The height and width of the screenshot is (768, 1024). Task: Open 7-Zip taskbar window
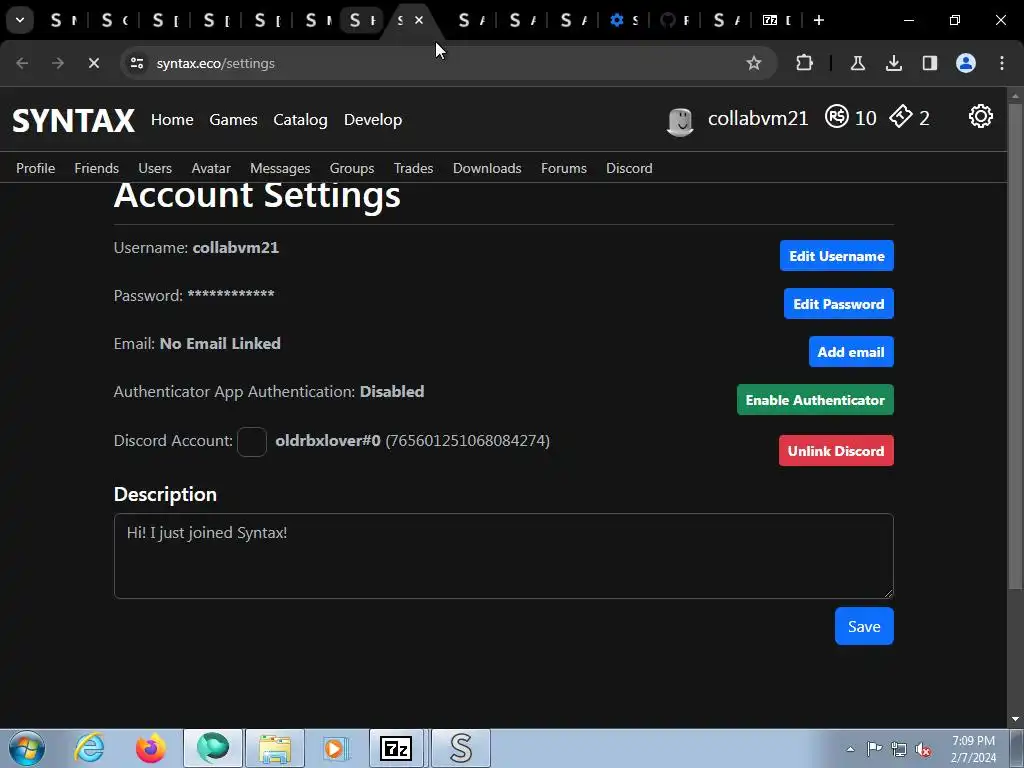396,748
